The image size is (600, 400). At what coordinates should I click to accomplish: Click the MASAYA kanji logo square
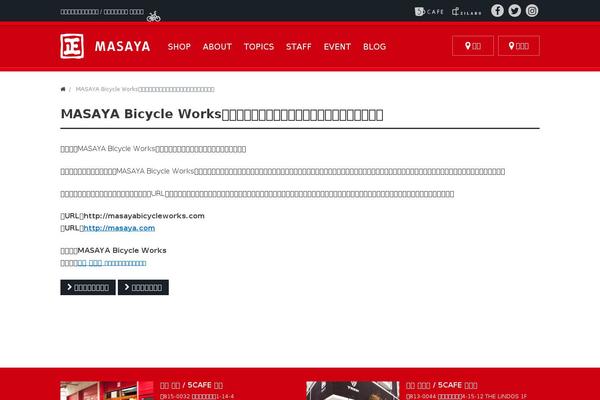pyautogui.click(x=72, y=46)
